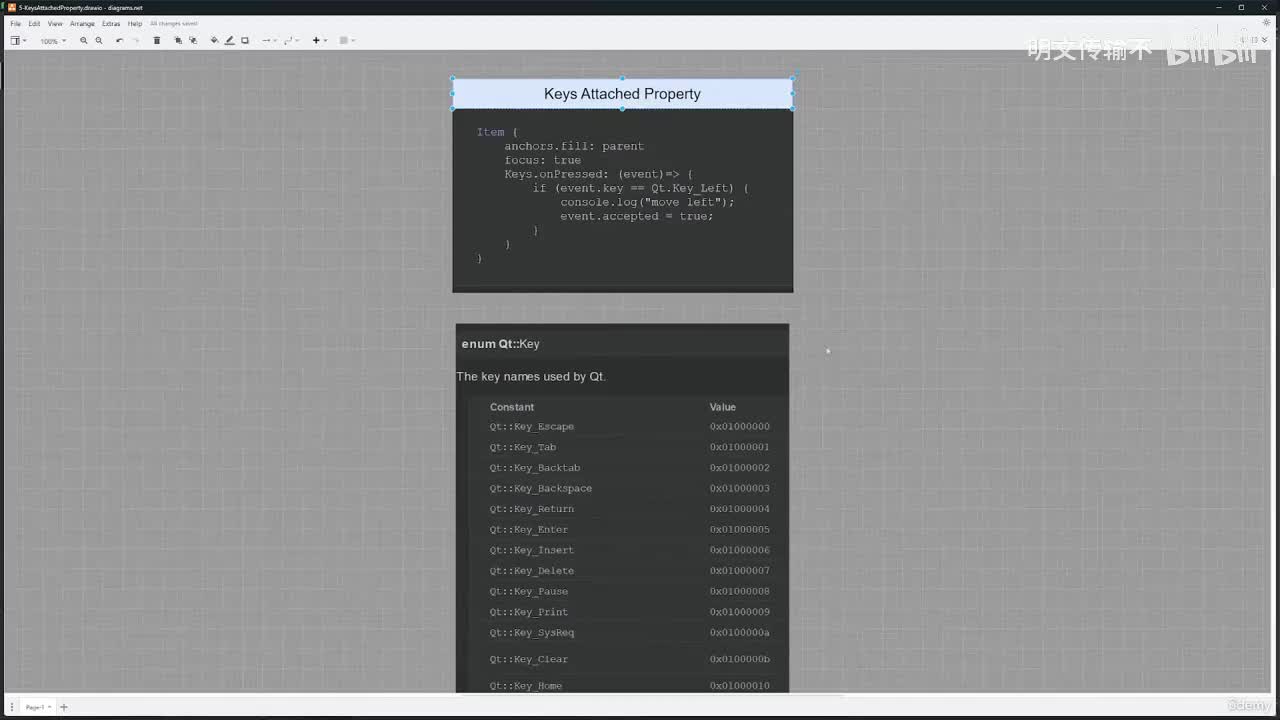Click the diagrams.net app logo icon
The image size is (1280, 720).
tap(12, 7)
